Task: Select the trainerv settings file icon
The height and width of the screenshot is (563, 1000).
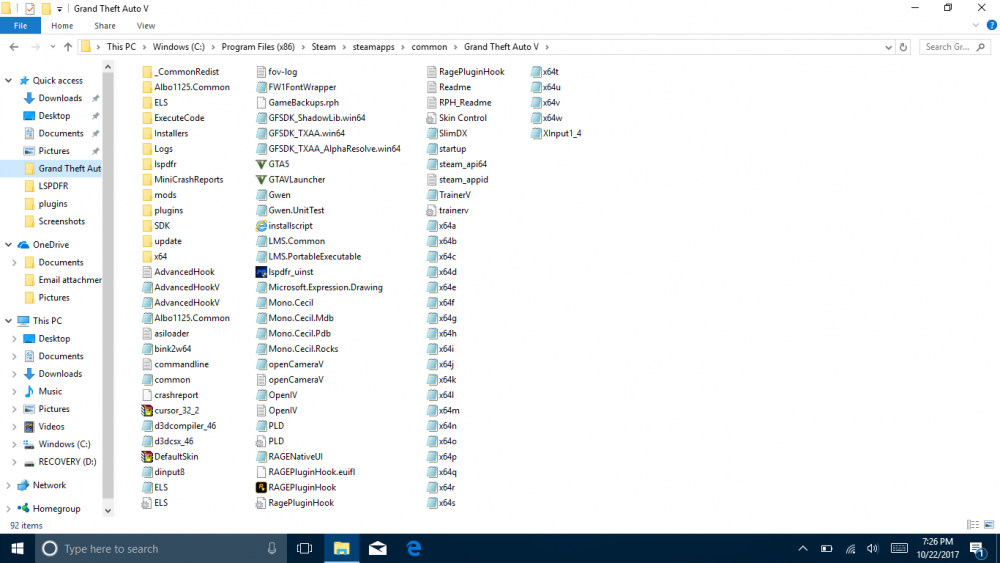Action: 431,210
